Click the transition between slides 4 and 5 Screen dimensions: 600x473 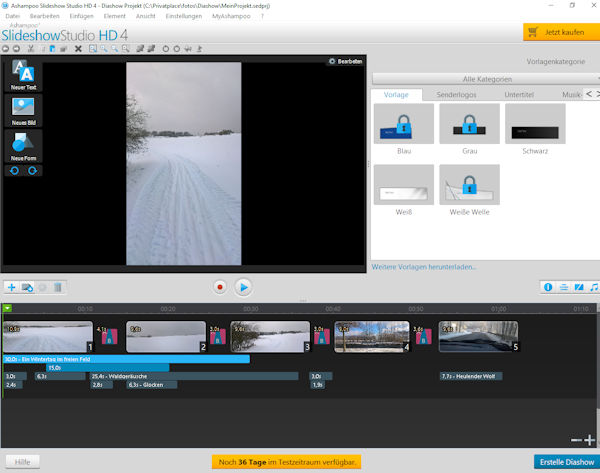pos(424,336)
